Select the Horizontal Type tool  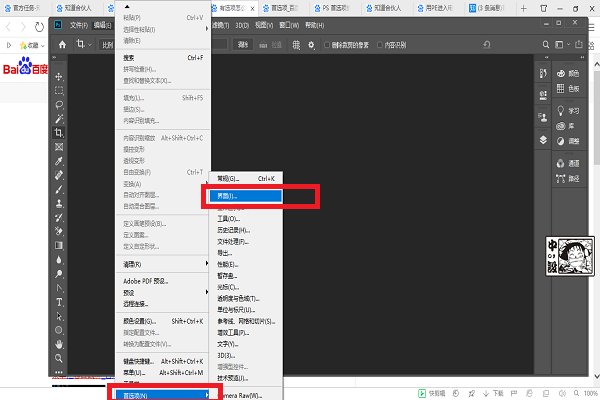click(x=59, y=302)
